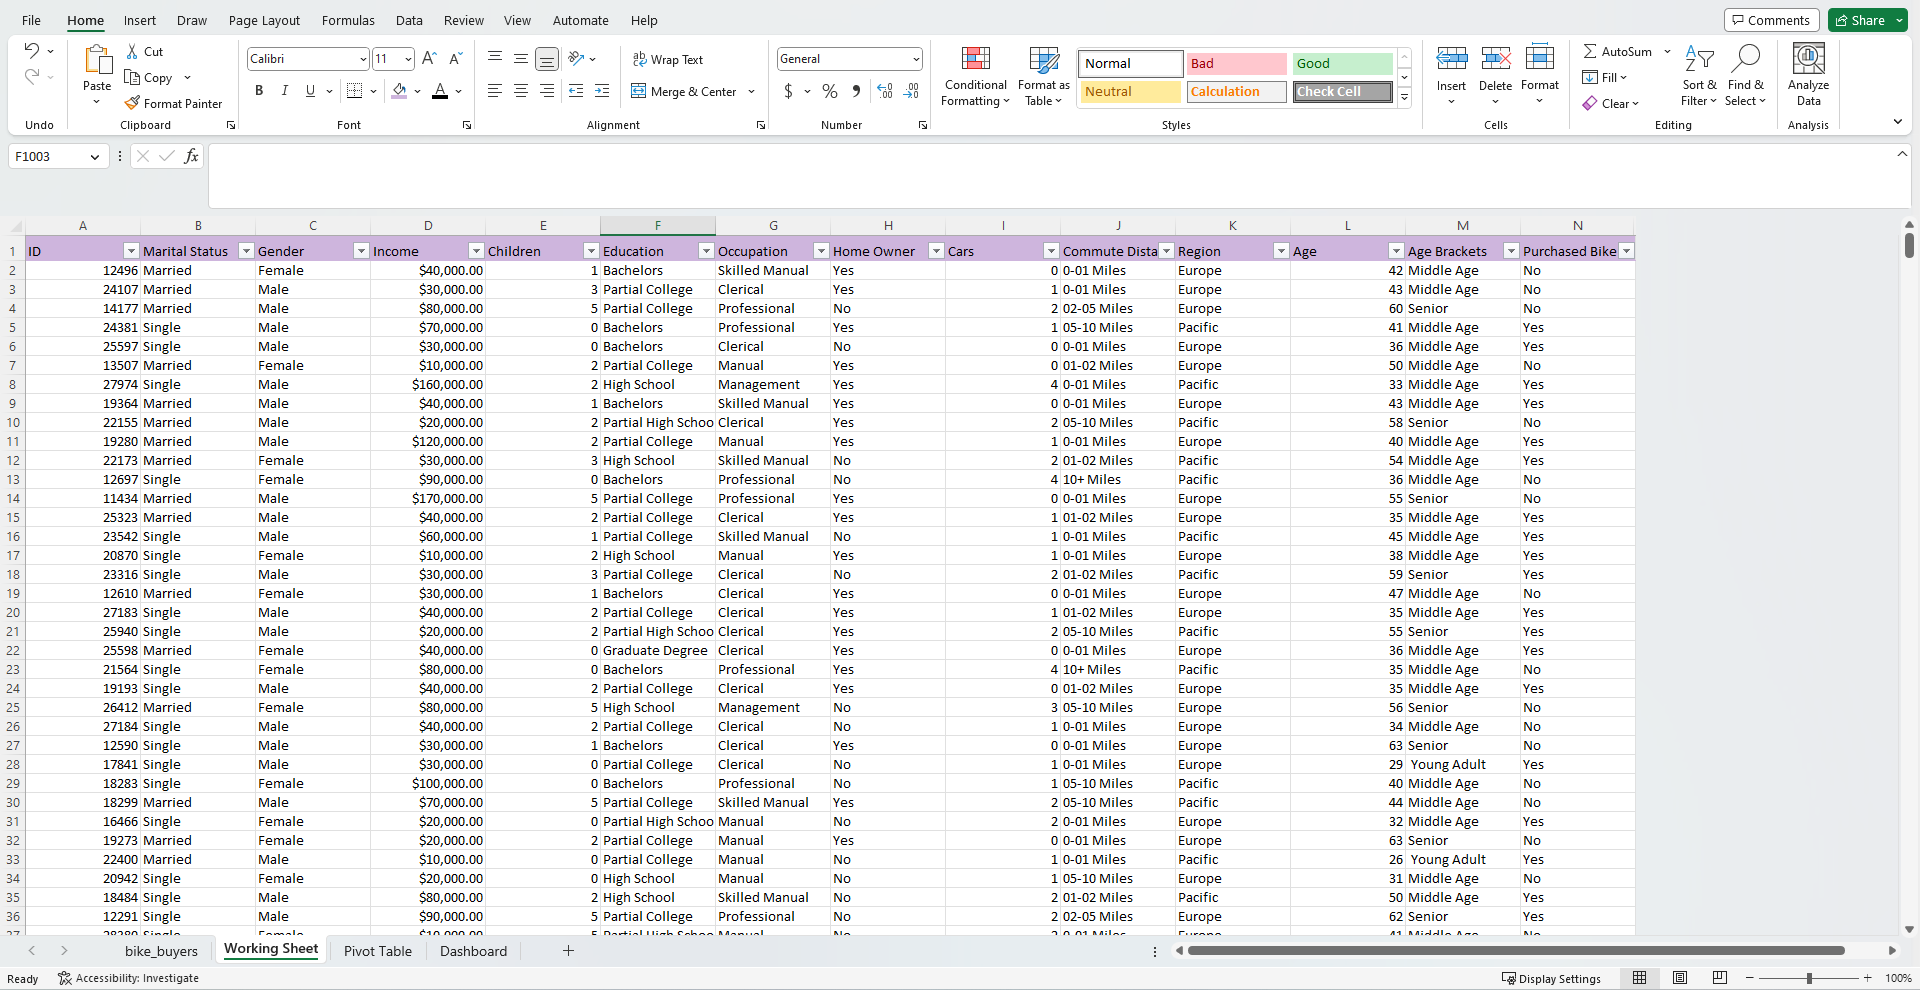Click the formula bar input field
The image size is (1920, 990).
[x=1050, y=176]
